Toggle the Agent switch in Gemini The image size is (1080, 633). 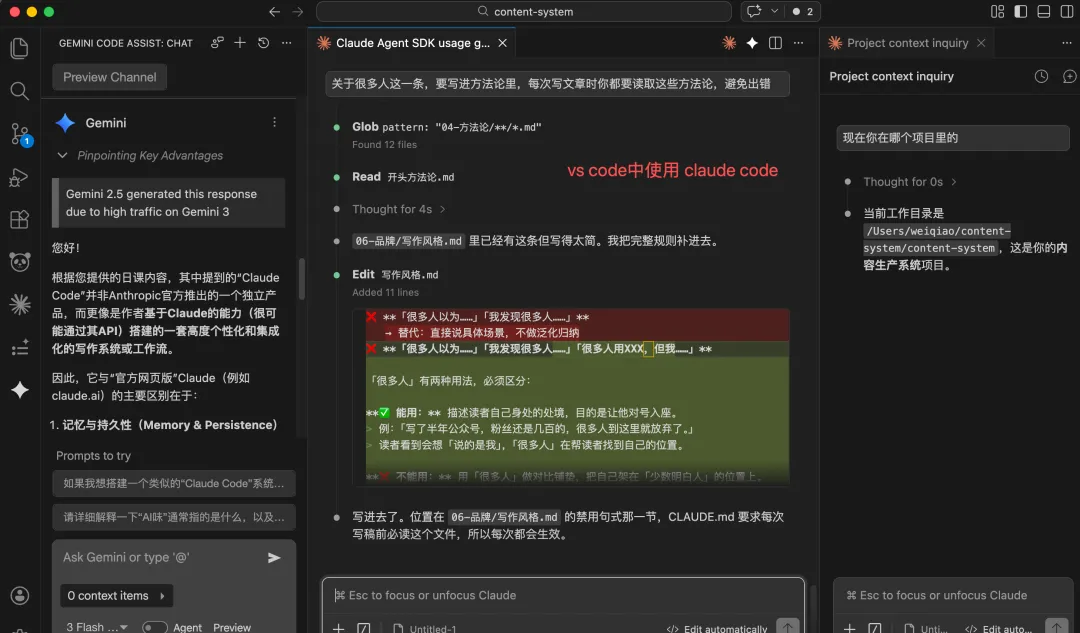pyautogui.click(x=154, y=627)
